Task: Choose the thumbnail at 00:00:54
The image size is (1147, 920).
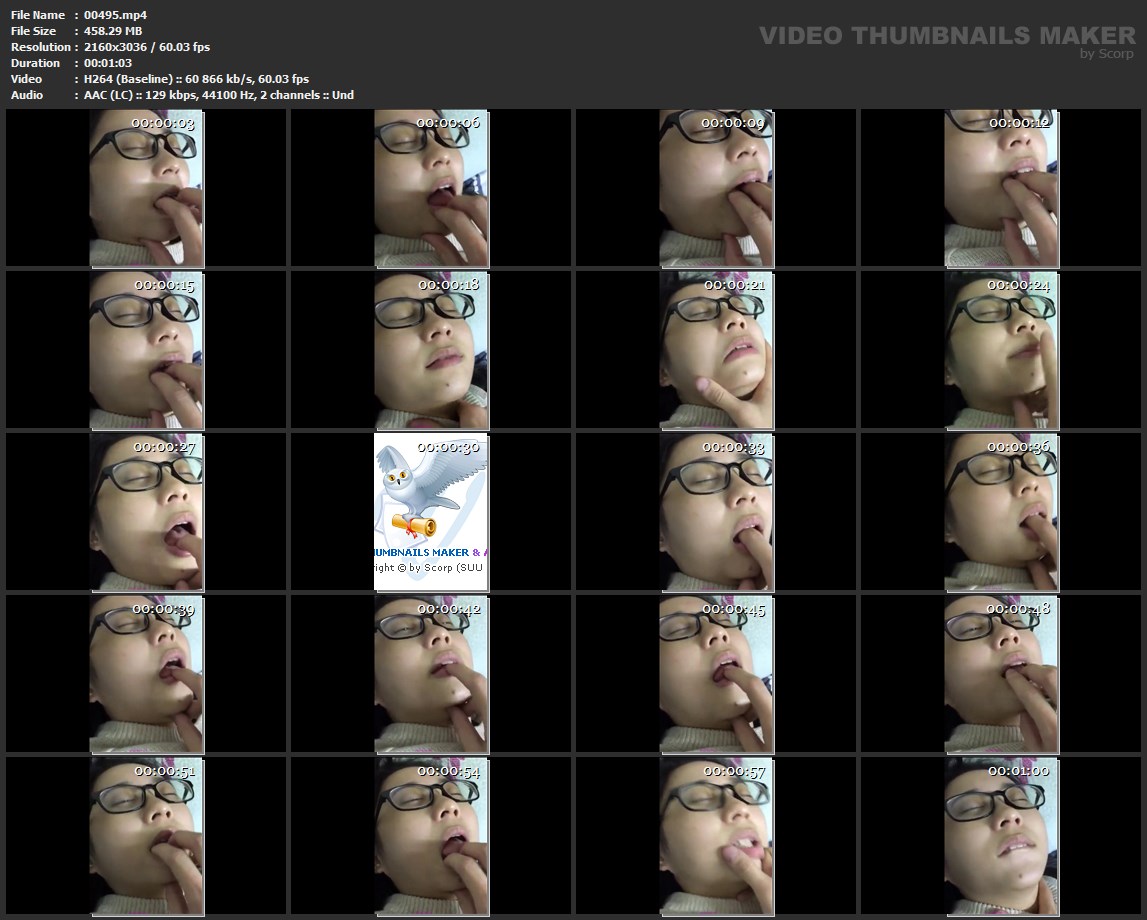Action: point(431,836)
